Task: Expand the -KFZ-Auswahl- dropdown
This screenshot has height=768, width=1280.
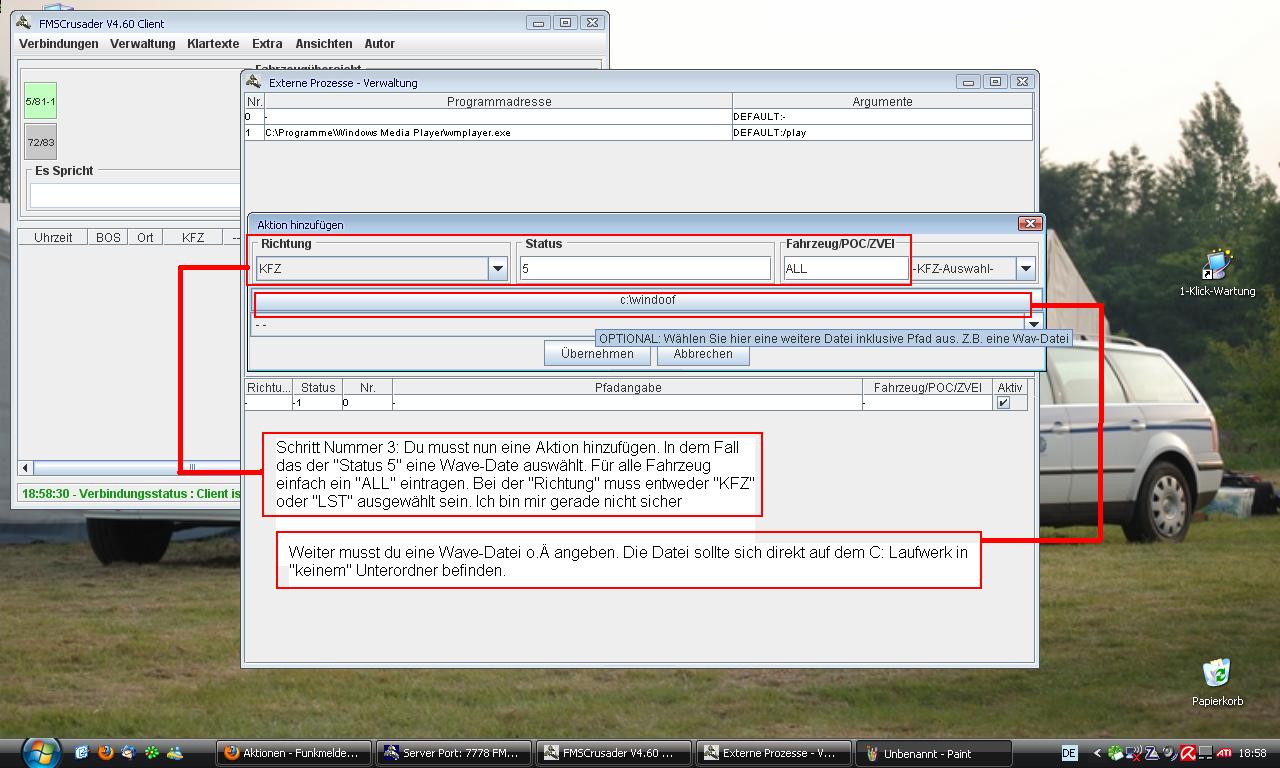Action: (1025, 268)
